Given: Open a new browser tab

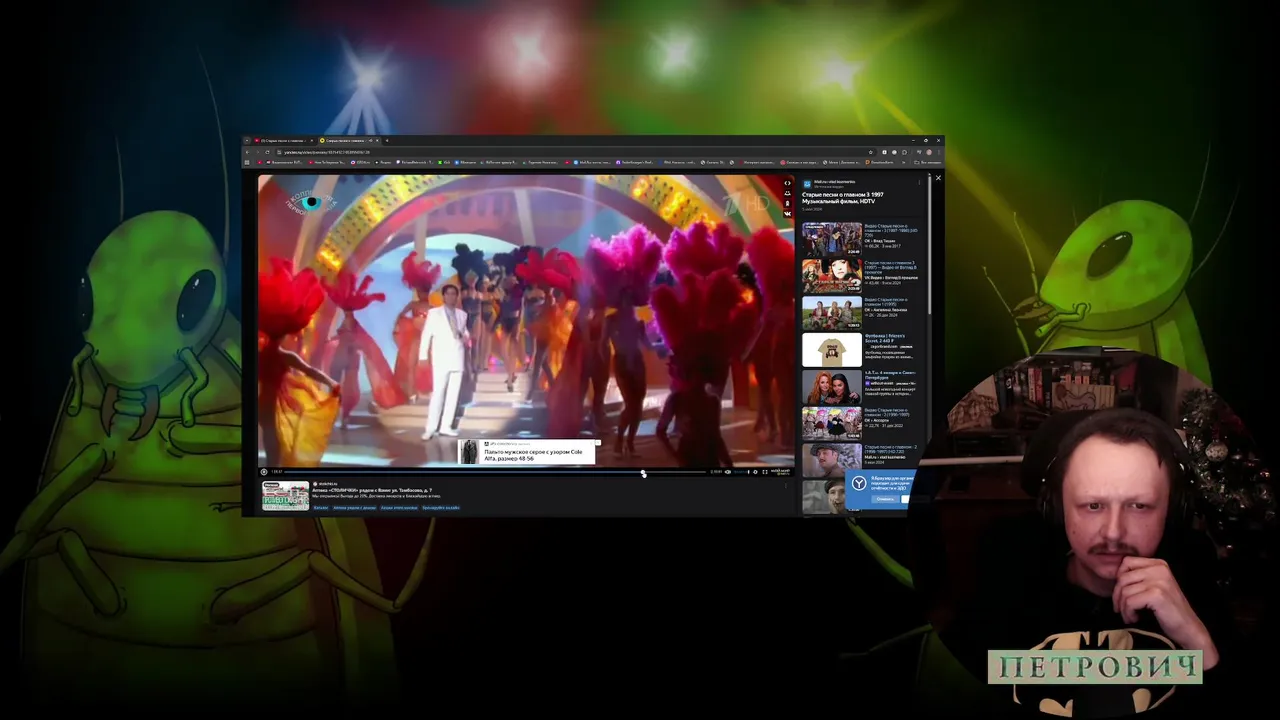Looking at the screenshot, I should pos(387,140).
